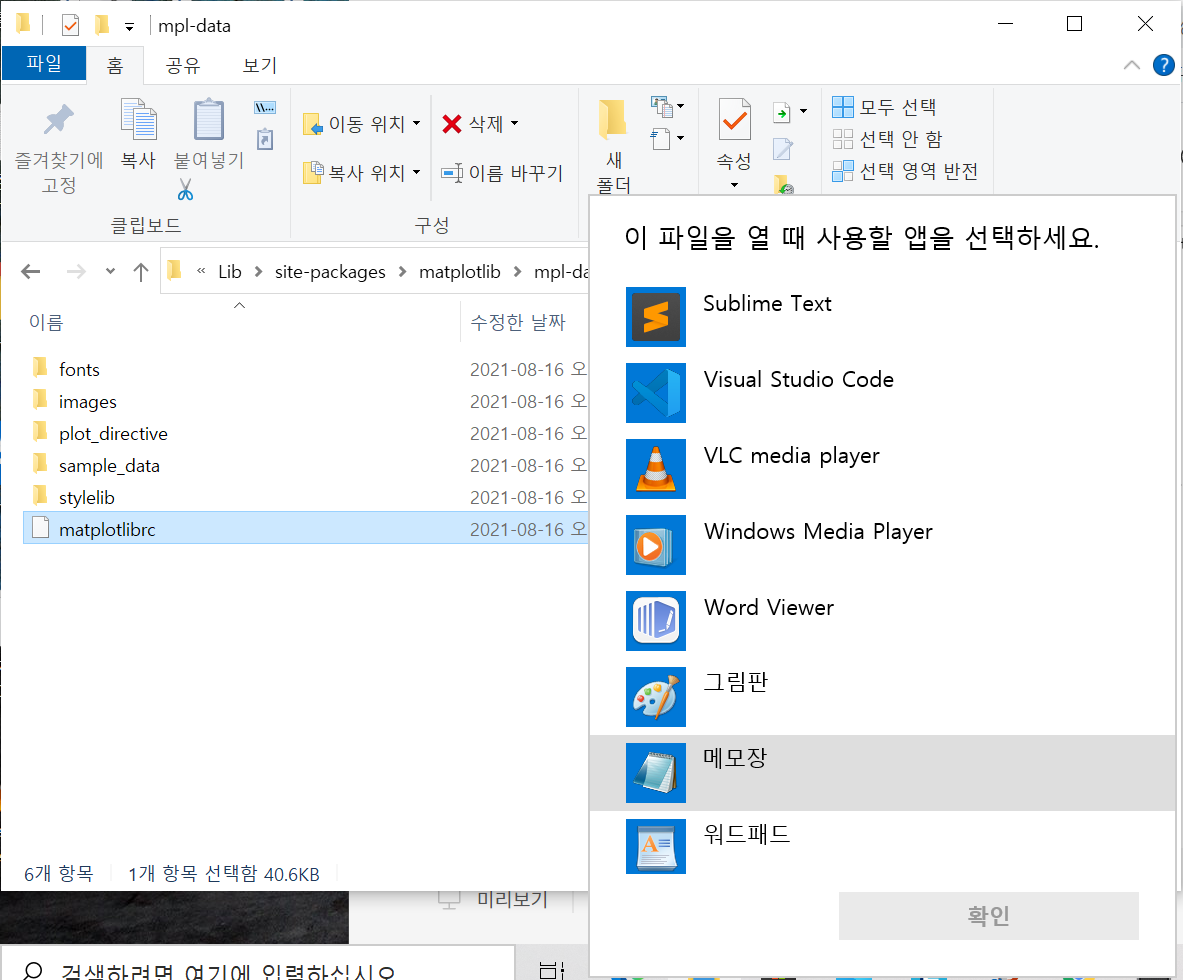Switch to the 보기 ribbon tab

point(260,66)
